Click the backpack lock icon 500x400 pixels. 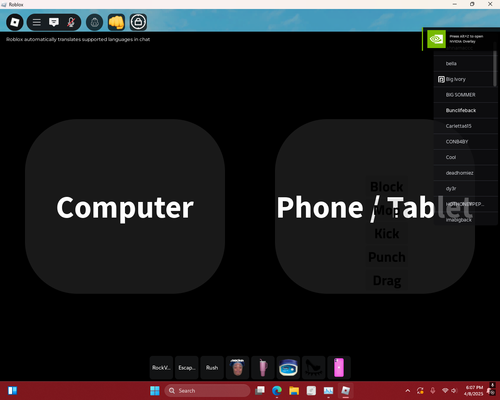point(138,22)
